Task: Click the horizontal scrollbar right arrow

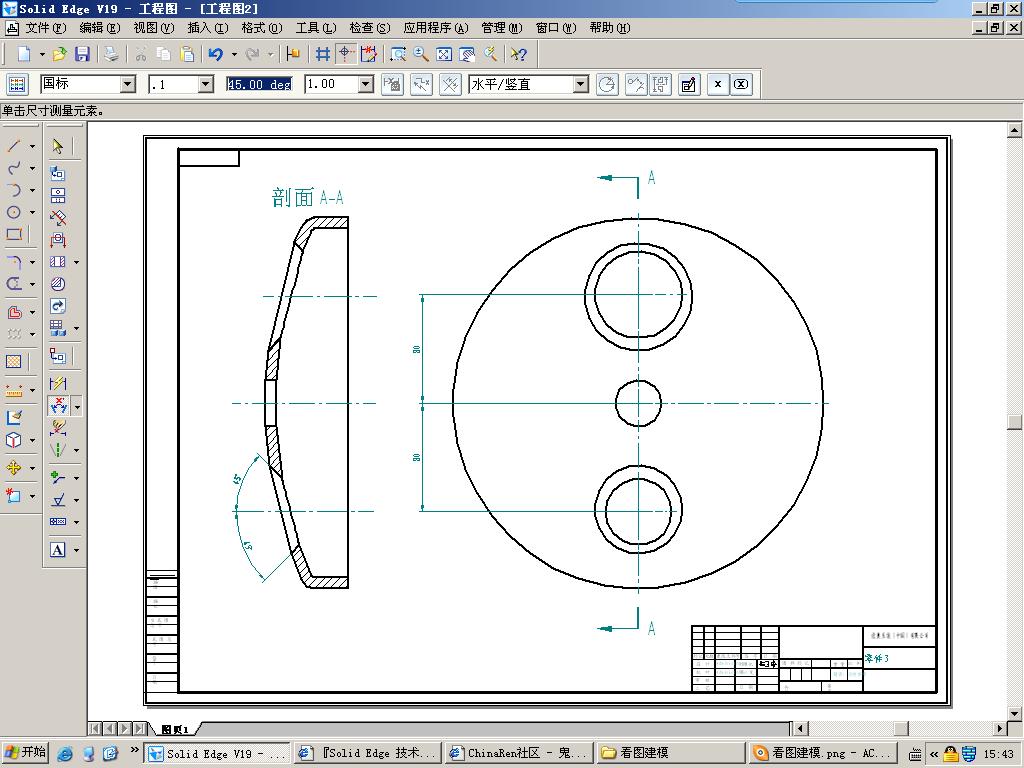Action: pyautogui.click(x=1000, y=728)
